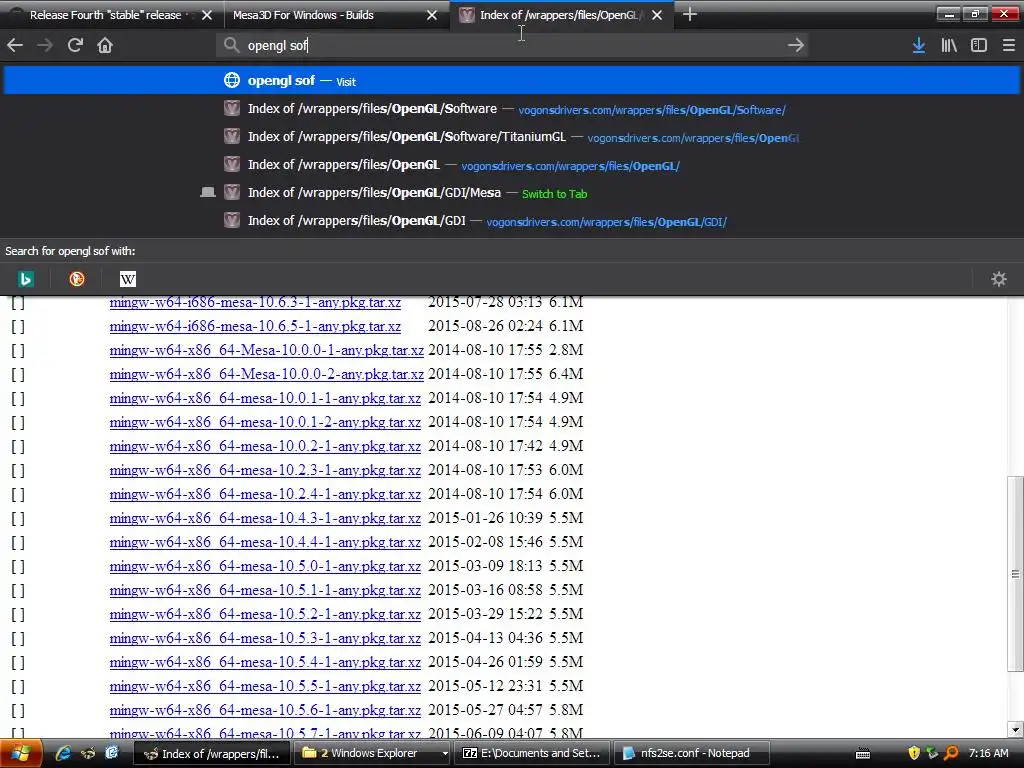Image resolution: width=1024 pixels, height=768 pixels.
Task: Switch to the Index of /wrappers taskbar button
Action: (x=212, y=753)
